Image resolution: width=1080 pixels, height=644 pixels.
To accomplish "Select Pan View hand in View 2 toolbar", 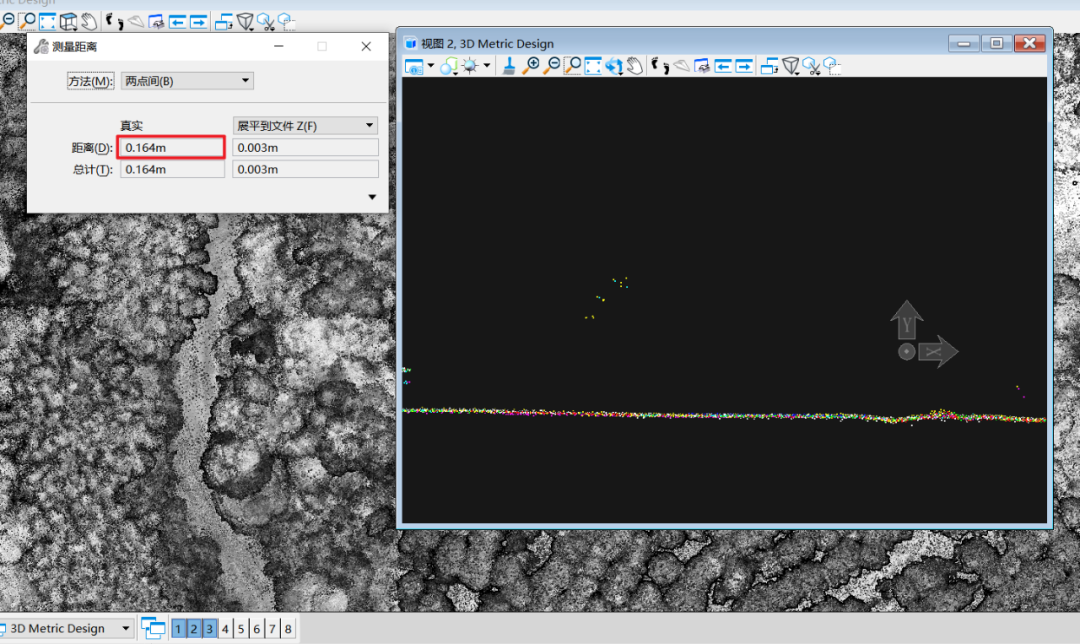I will pos(634,66).
